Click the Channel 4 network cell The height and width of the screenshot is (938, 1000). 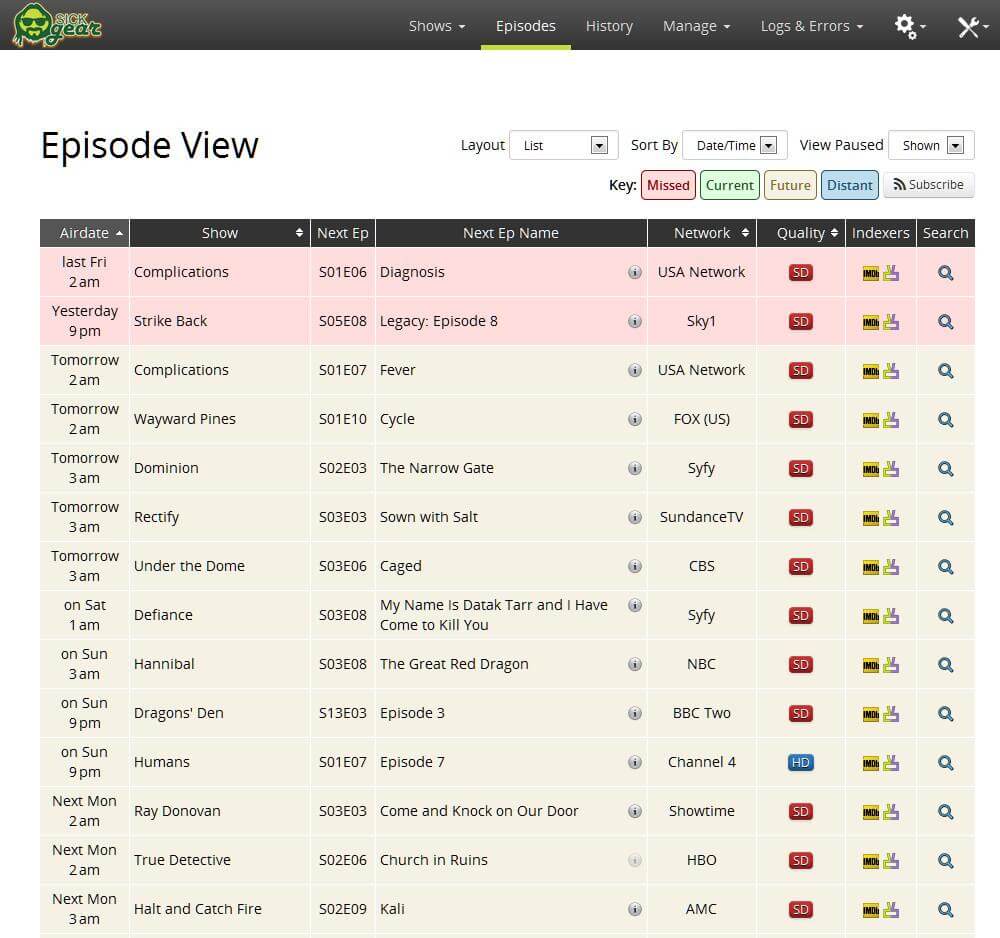tap(702, 763)
